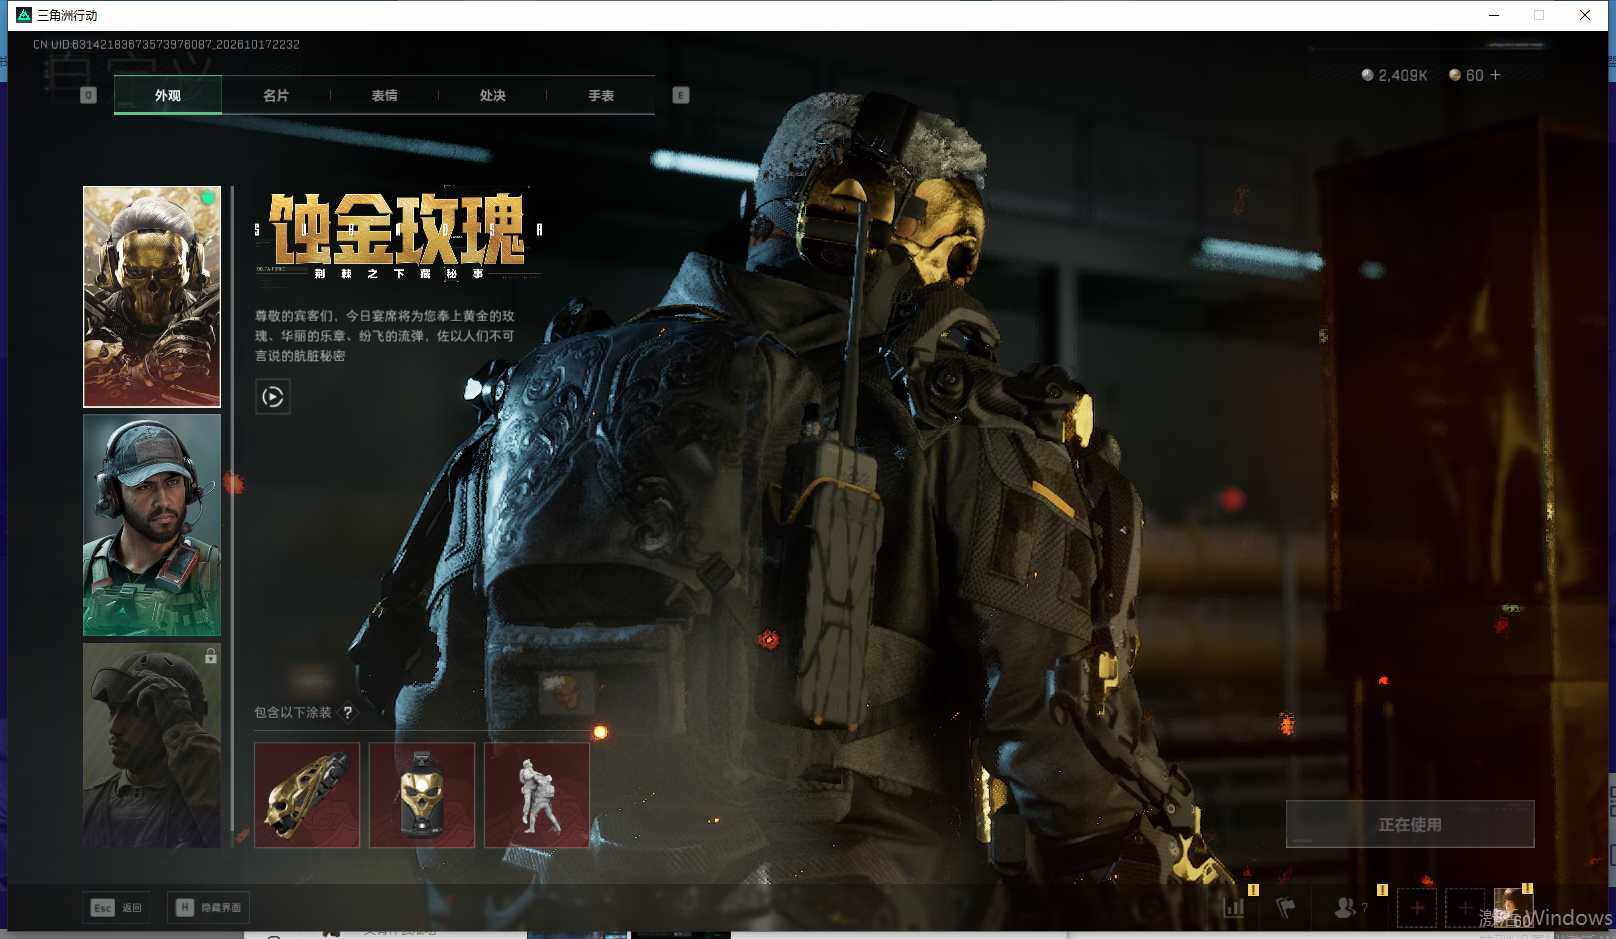Switch to the 外观 tab

168,95
